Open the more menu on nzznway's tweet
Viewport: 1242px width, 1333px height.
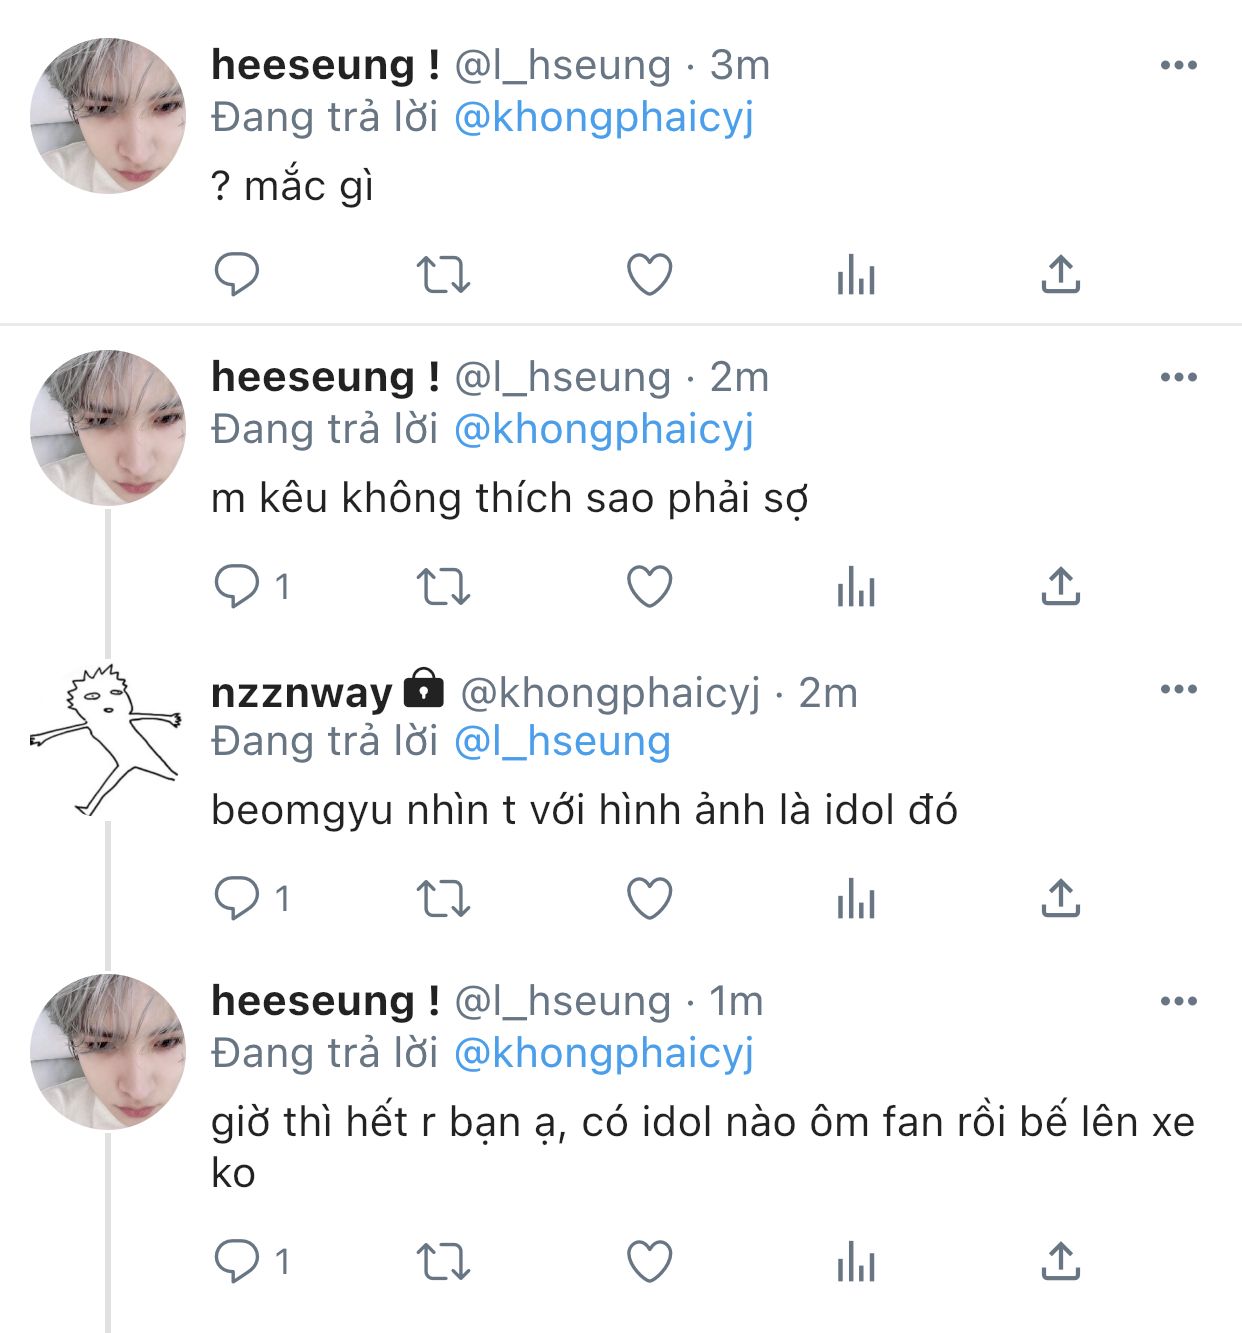click(1178, 690)
